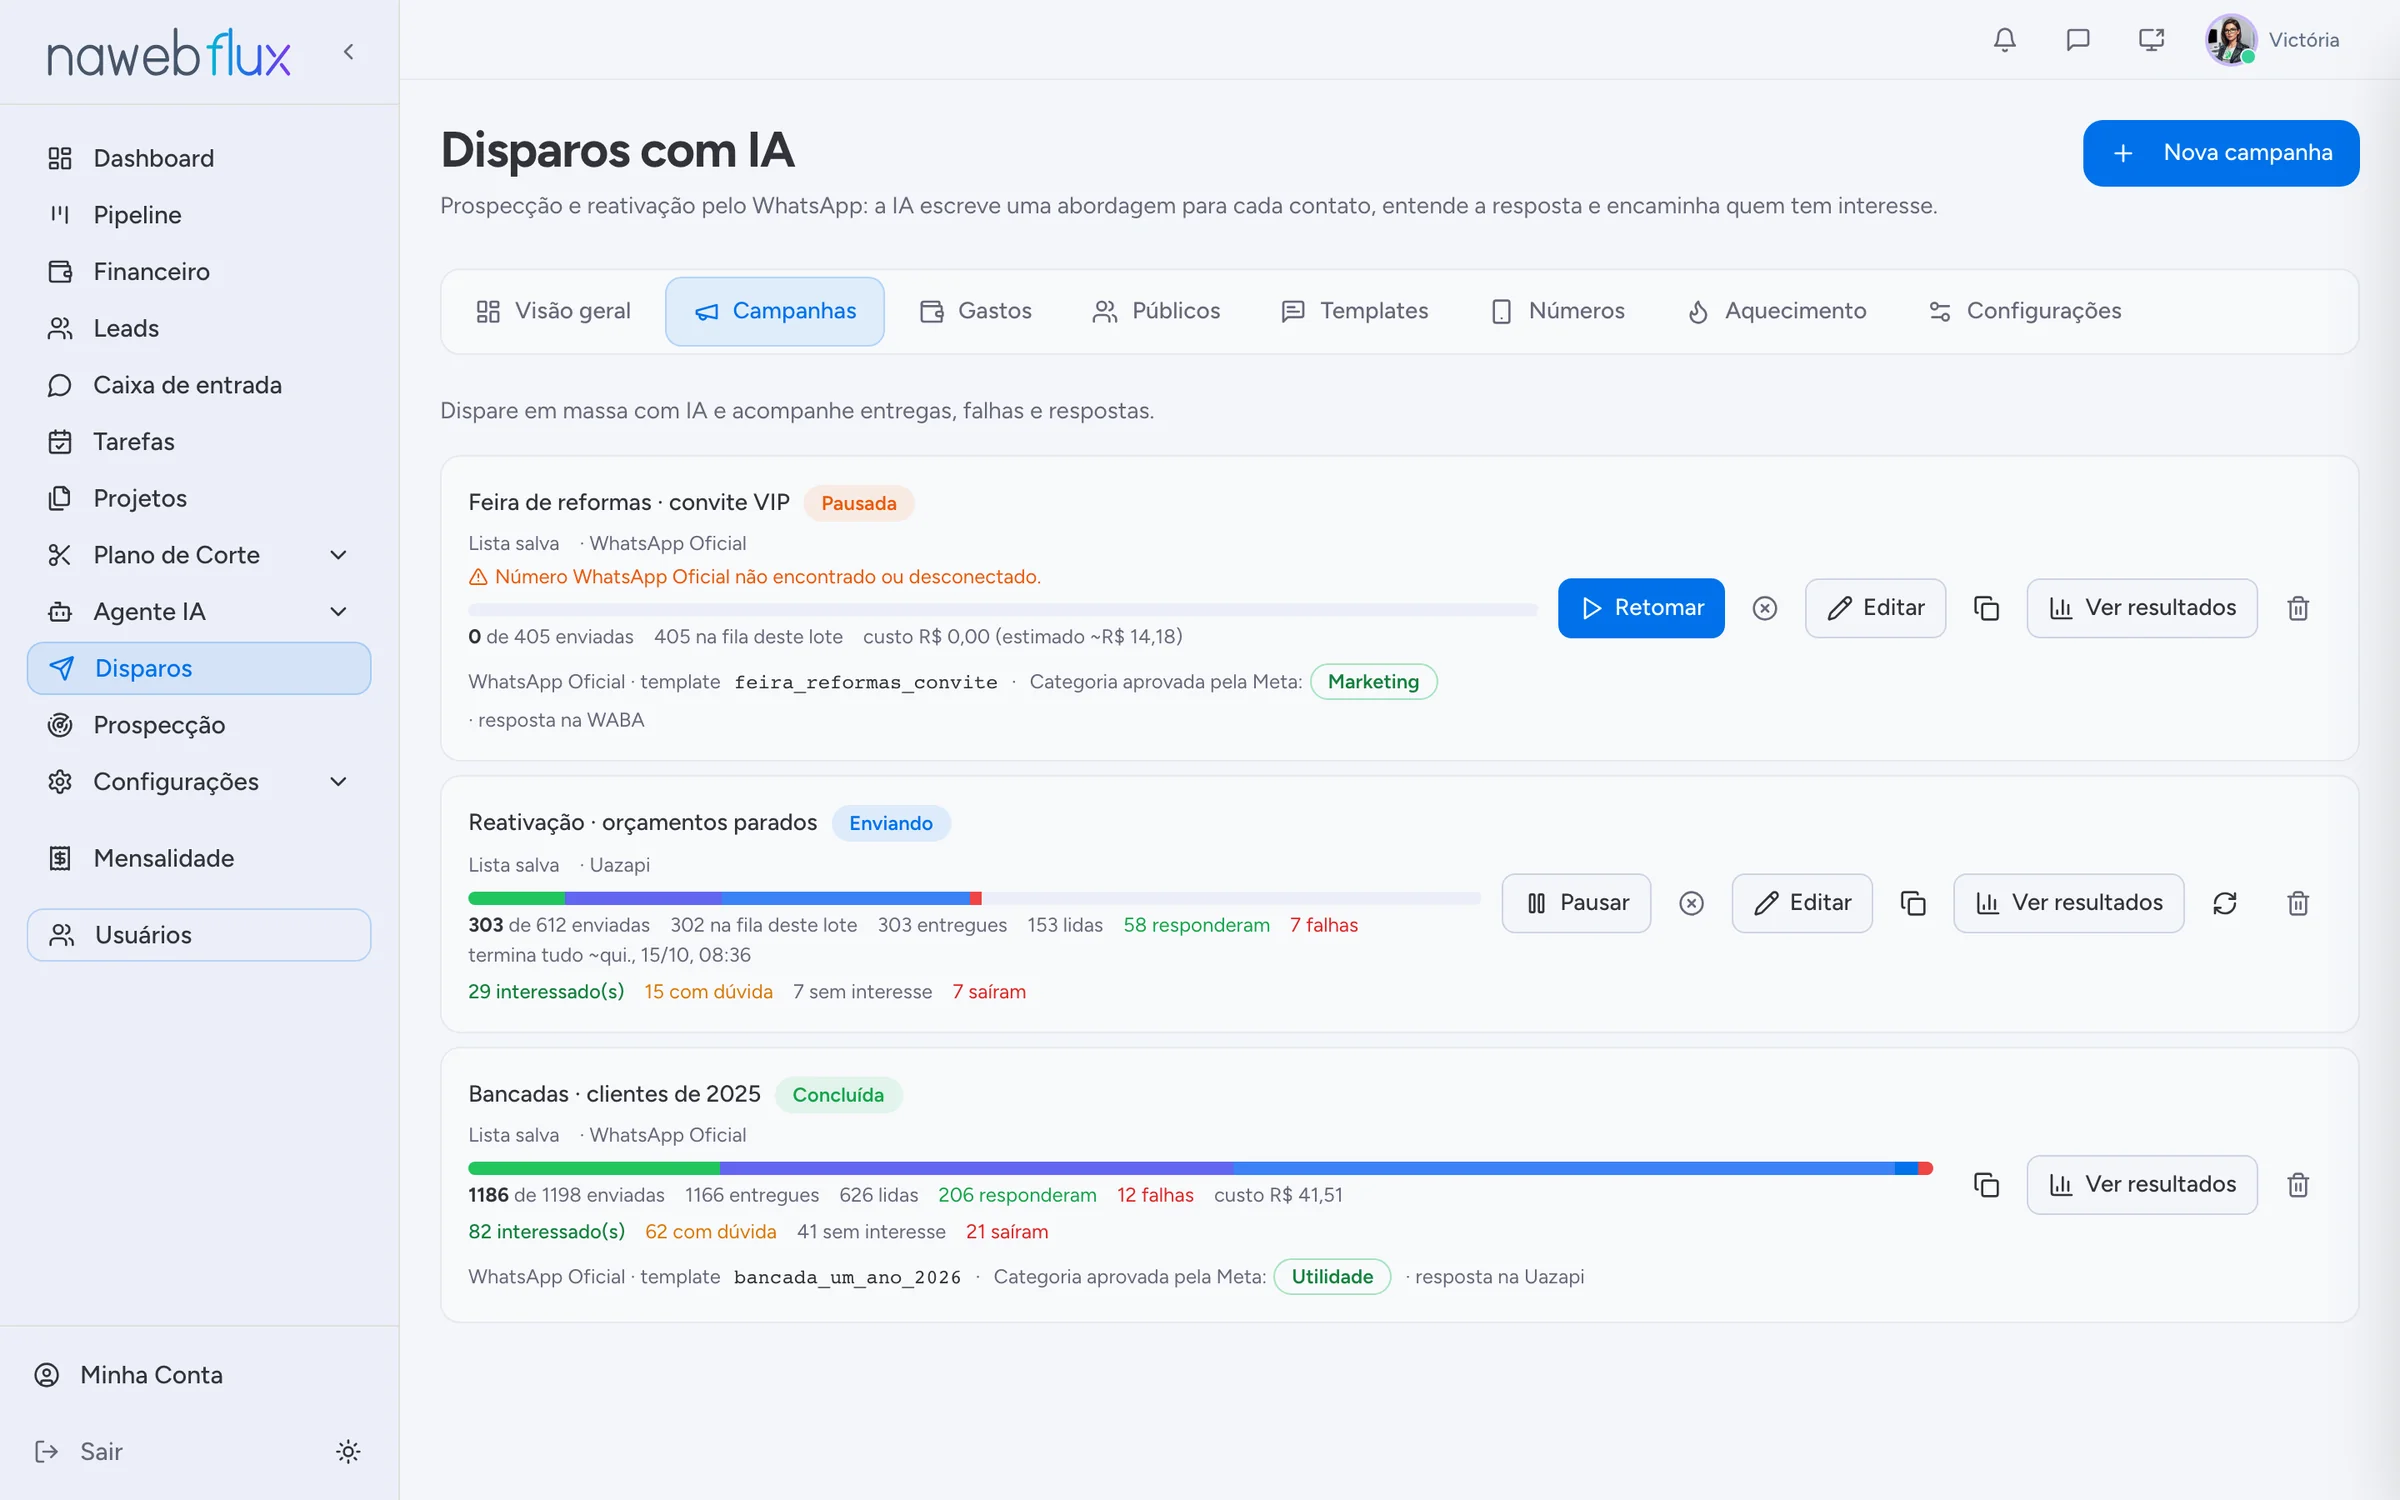The width and height of the screenshot is (2400, 1500).
Task: Log out with Sair
Action: (x=79, y=1451)
